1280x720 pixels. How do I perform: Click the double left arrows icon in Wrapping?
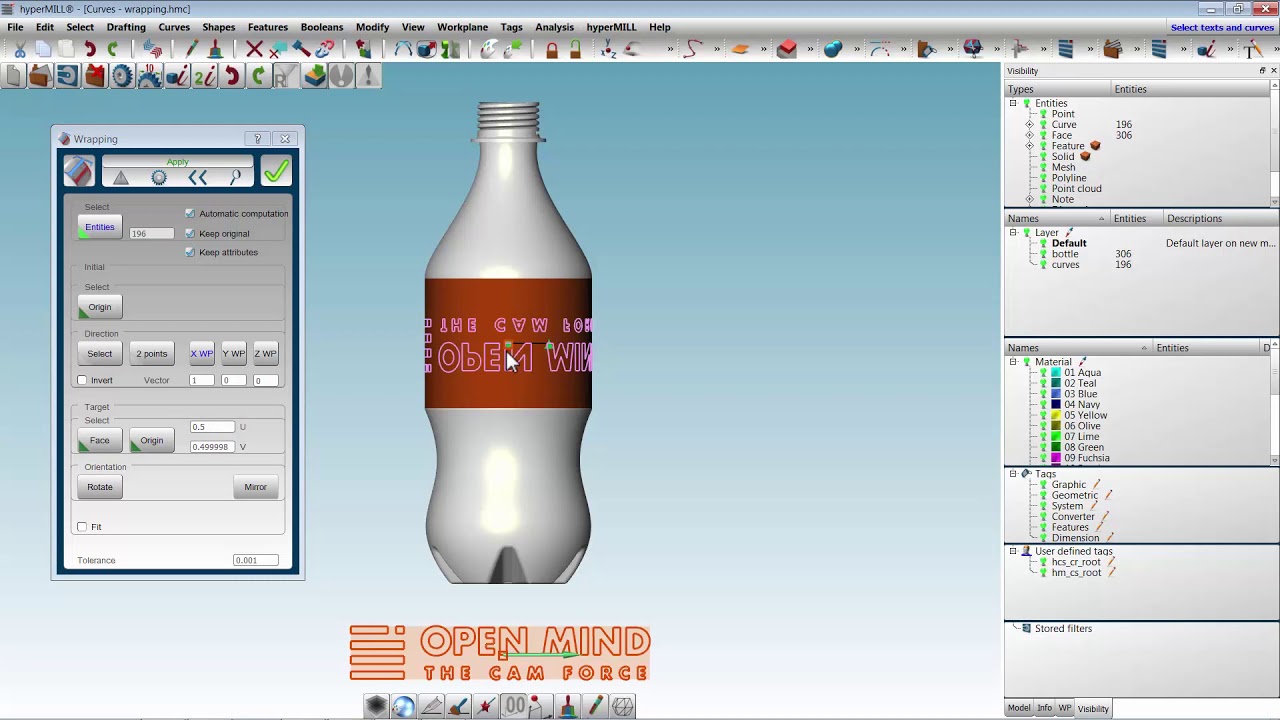coord(197,178)
